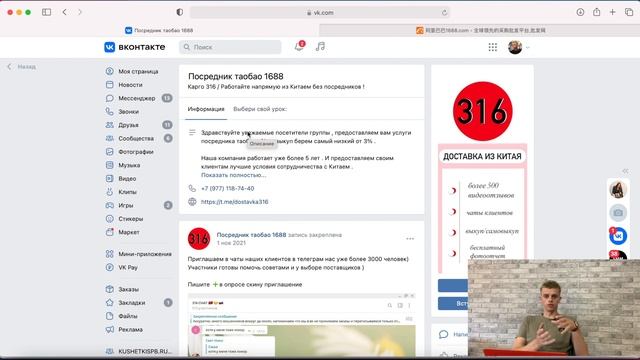Click the Стикеры sidebar icon
The width and height of the screenshot is (640, 360).
coord(109,219)
